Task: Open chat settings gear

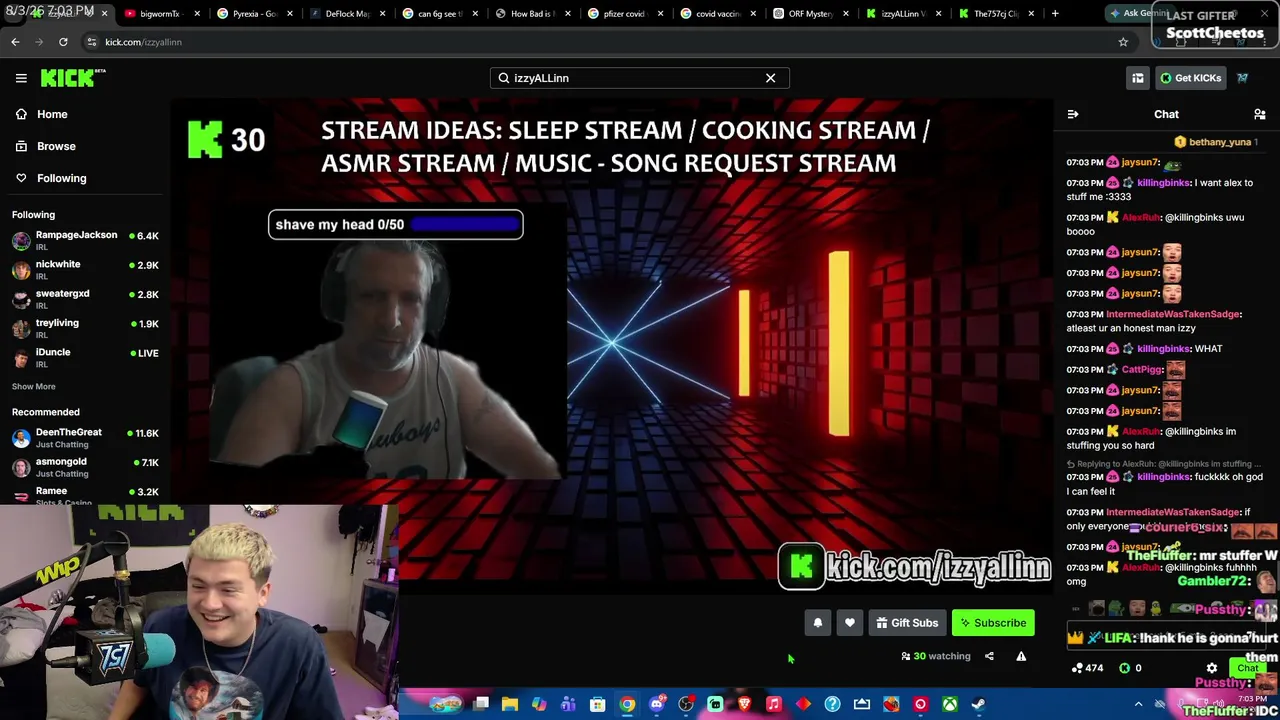Action: (1212, 668)
